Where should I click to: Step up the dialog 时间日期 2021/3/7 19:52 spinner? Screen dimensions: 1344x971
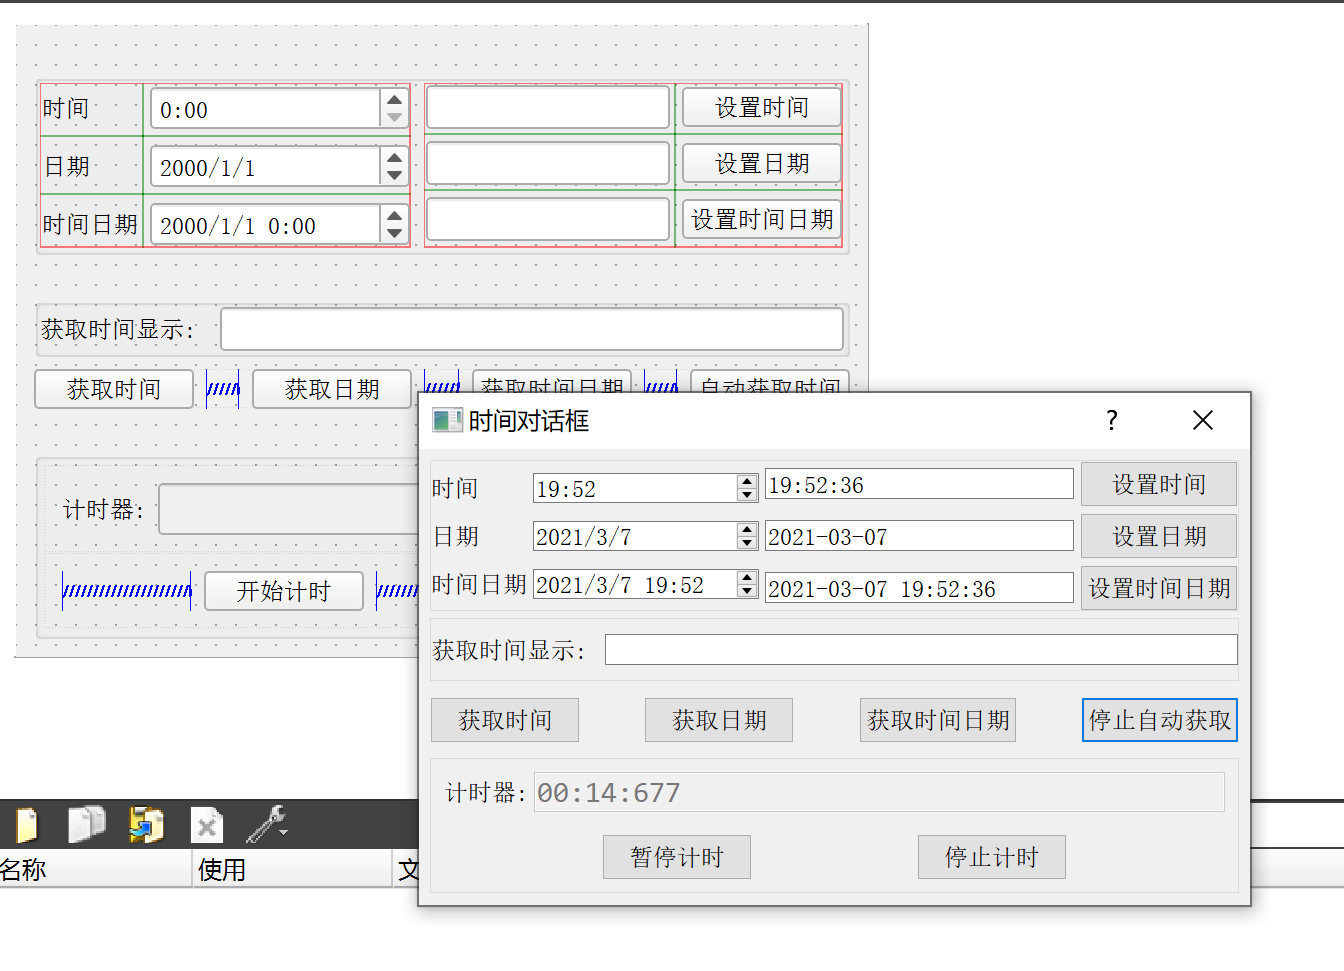(x=747, y=577)
